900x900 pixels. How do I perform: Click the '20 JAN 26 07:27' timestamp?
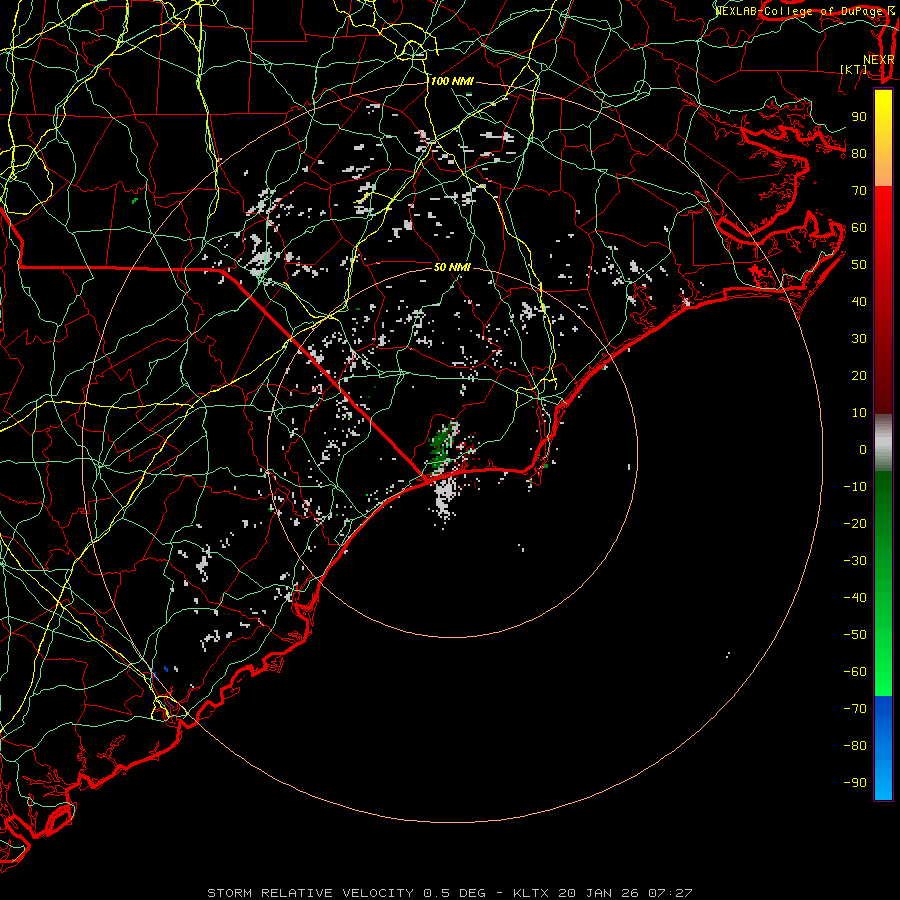(x=625, y=893)
